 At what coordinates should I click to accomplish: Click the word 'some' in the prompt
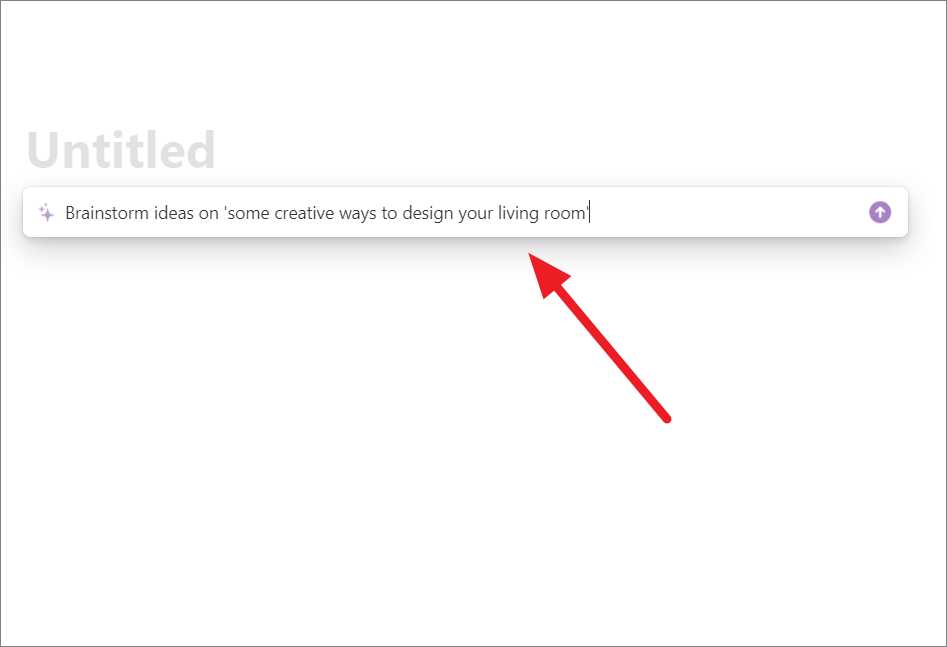[x=248, y=214]
